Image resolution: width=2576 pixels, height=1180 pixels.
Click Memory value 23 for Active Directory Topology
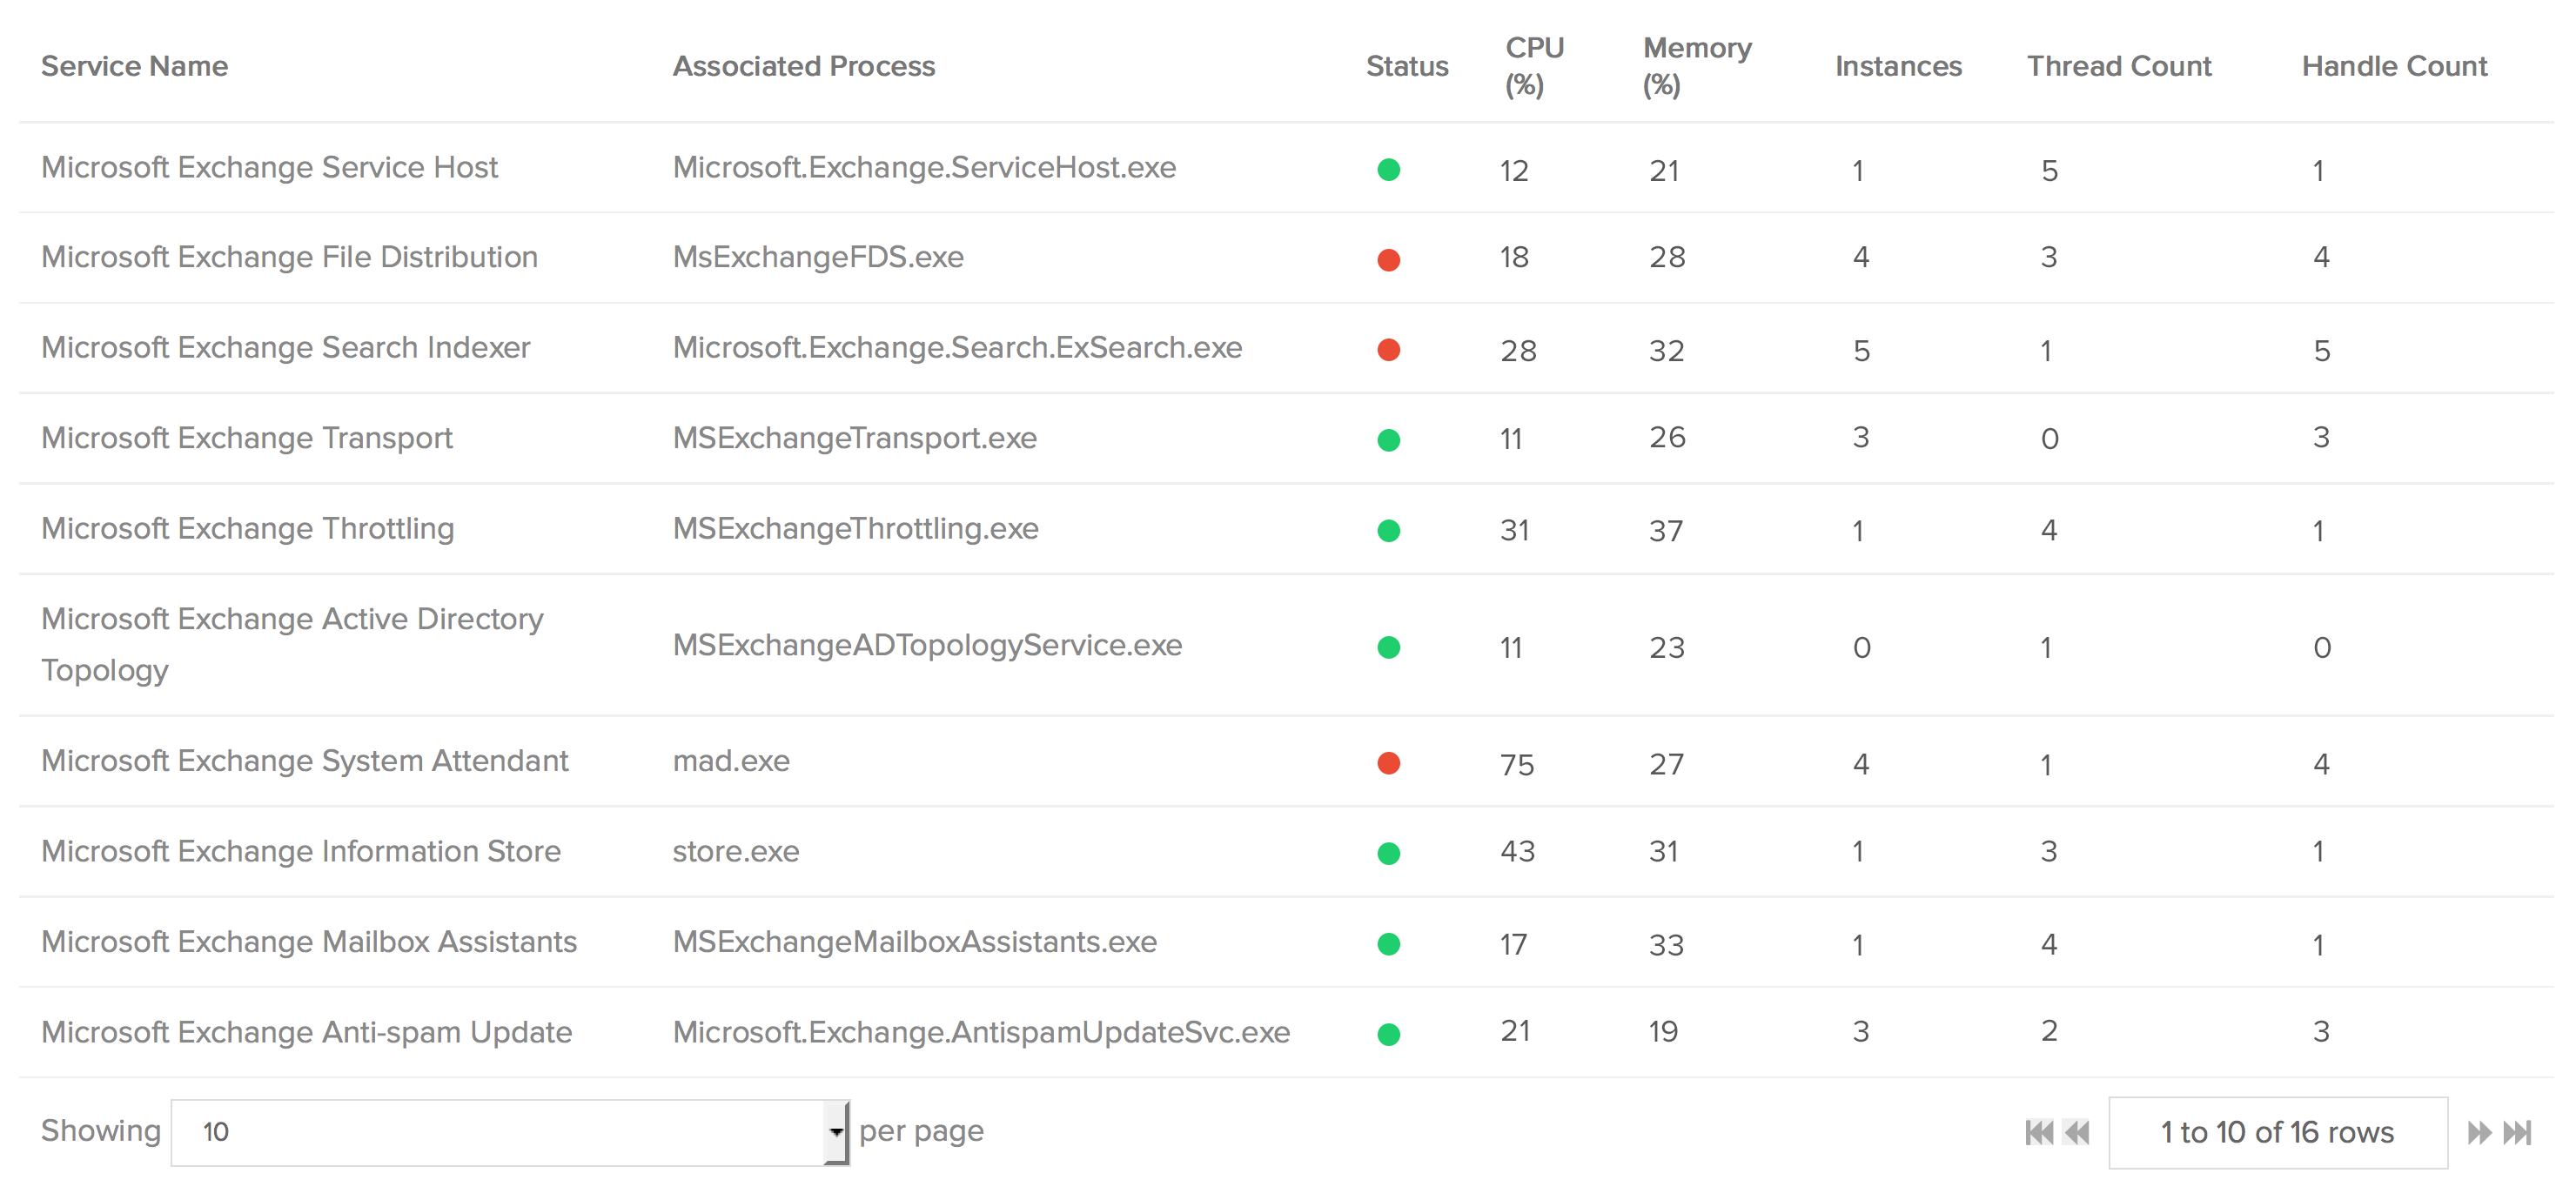point(1667,648)
